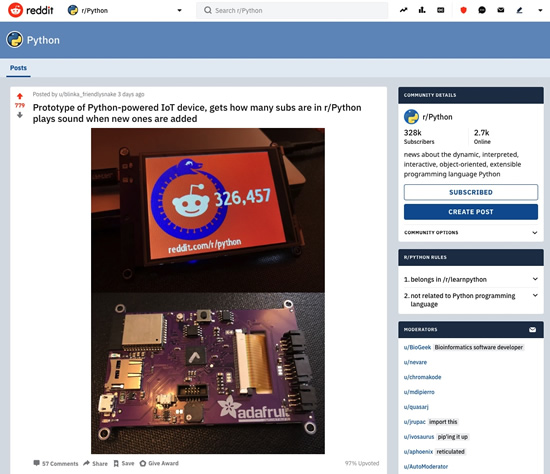Expand rule 1 belongs in /r/learnpython

pyautogui.click(x=471, y=279)
